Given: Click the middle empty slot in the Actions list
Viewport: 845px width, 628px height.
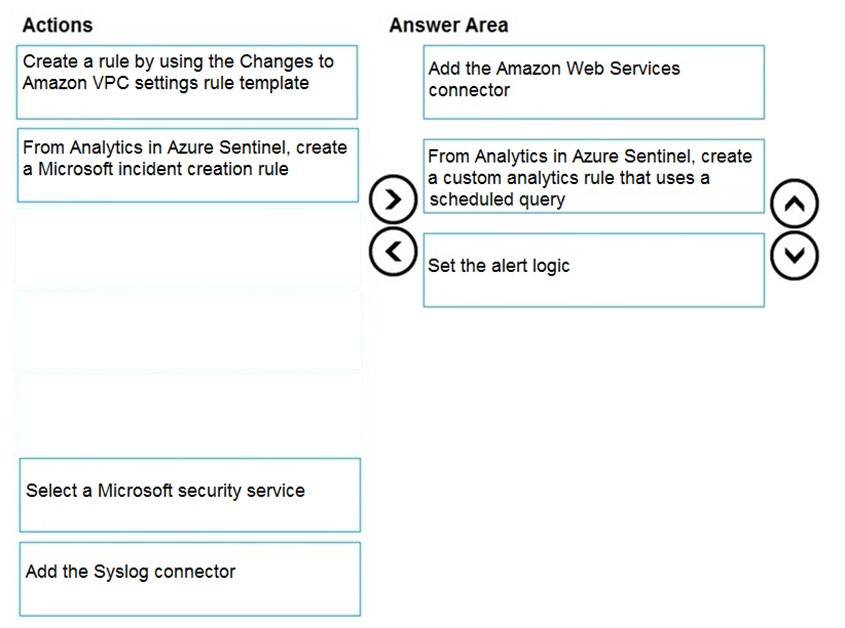Looking at the screenshot, I should tap(188, 330).
